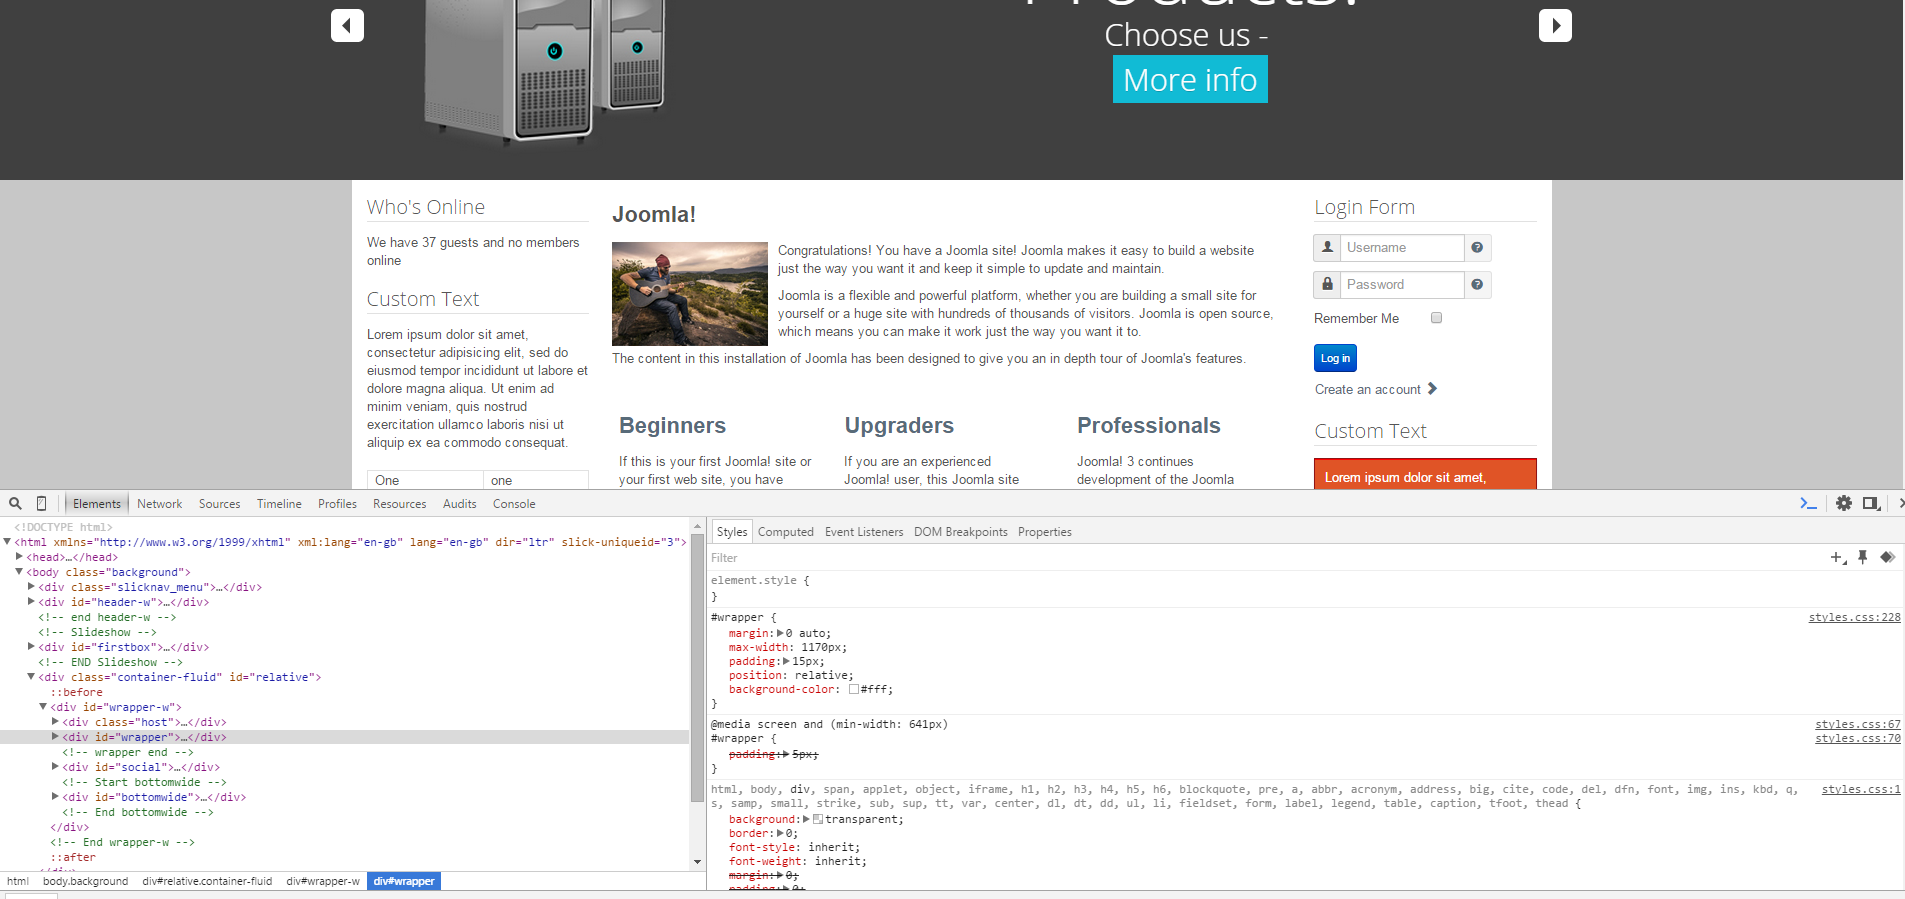
Task: Show the Computed styles tab
Action: 785,532
